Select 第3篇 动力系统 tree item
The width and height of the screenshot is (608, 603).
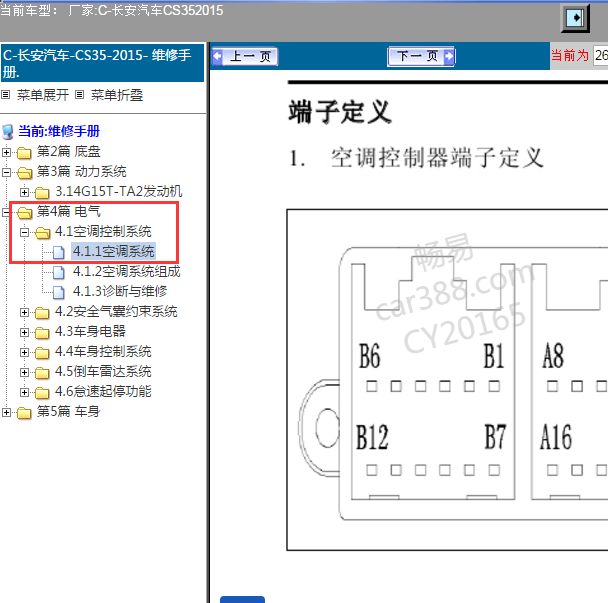coord(81,171)
